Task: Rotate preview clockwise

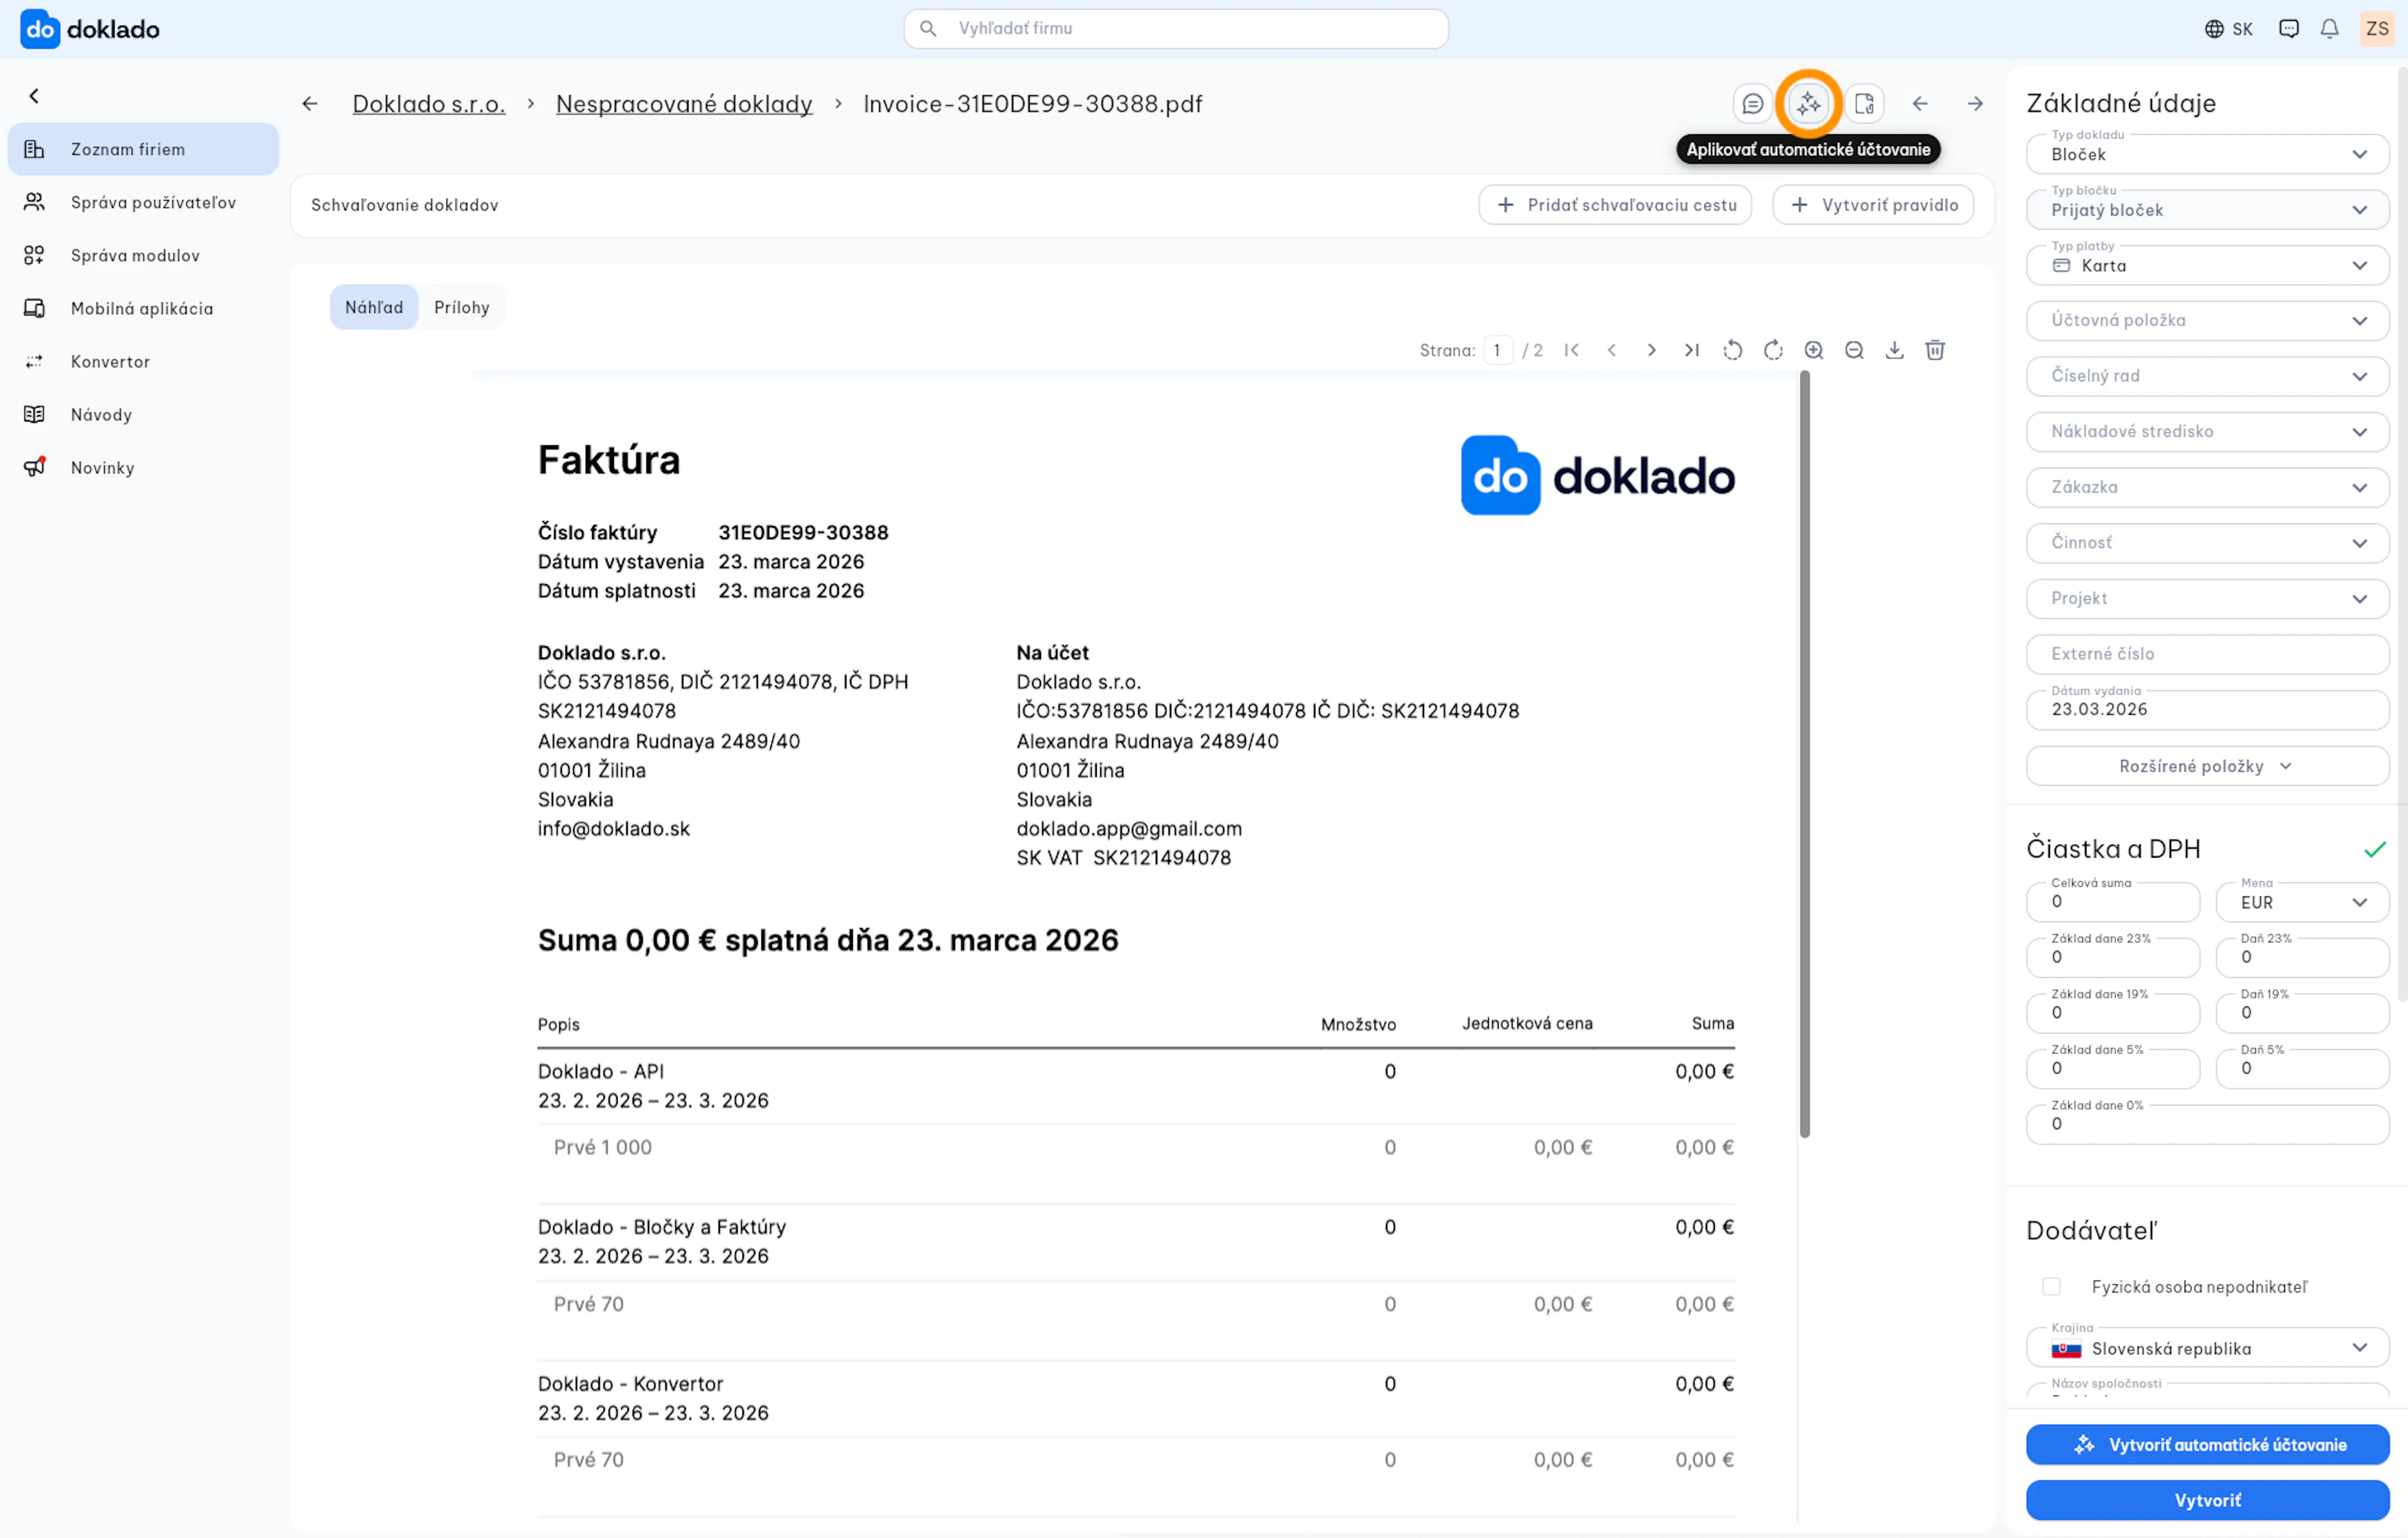Action: (x=1773, y=350)
